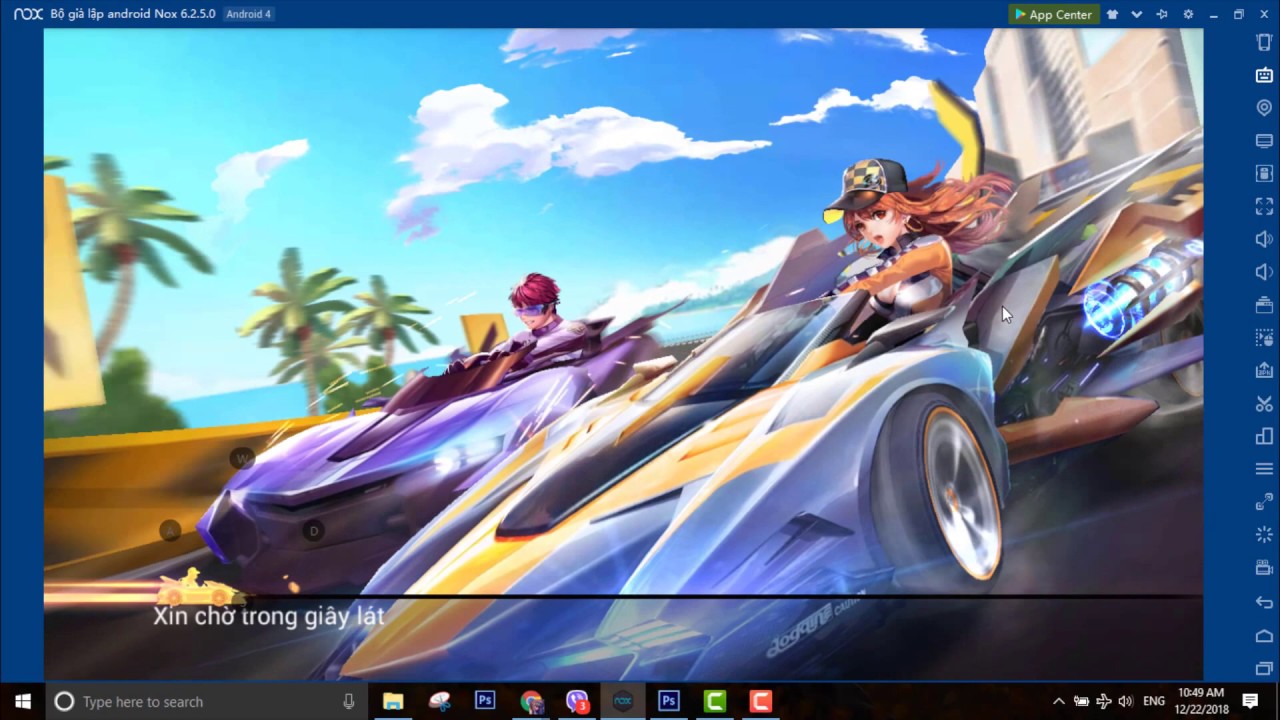Viewport: 1280px width, 720px height.
Task: Click the volume down speaker icon in Nox sidebar
Action: [x=1264, y=272]
